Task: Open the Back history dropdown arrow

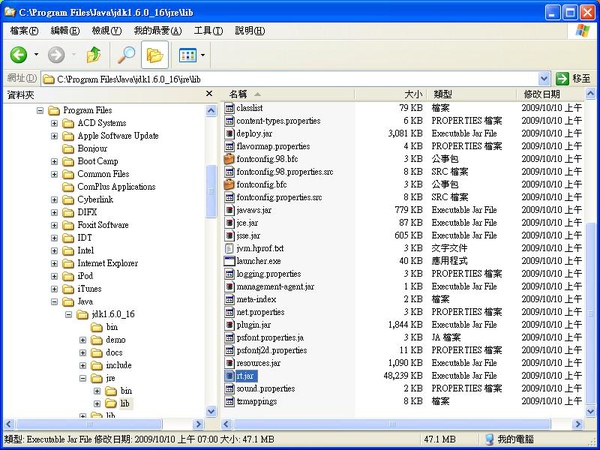Action: [x=36, y=55]
